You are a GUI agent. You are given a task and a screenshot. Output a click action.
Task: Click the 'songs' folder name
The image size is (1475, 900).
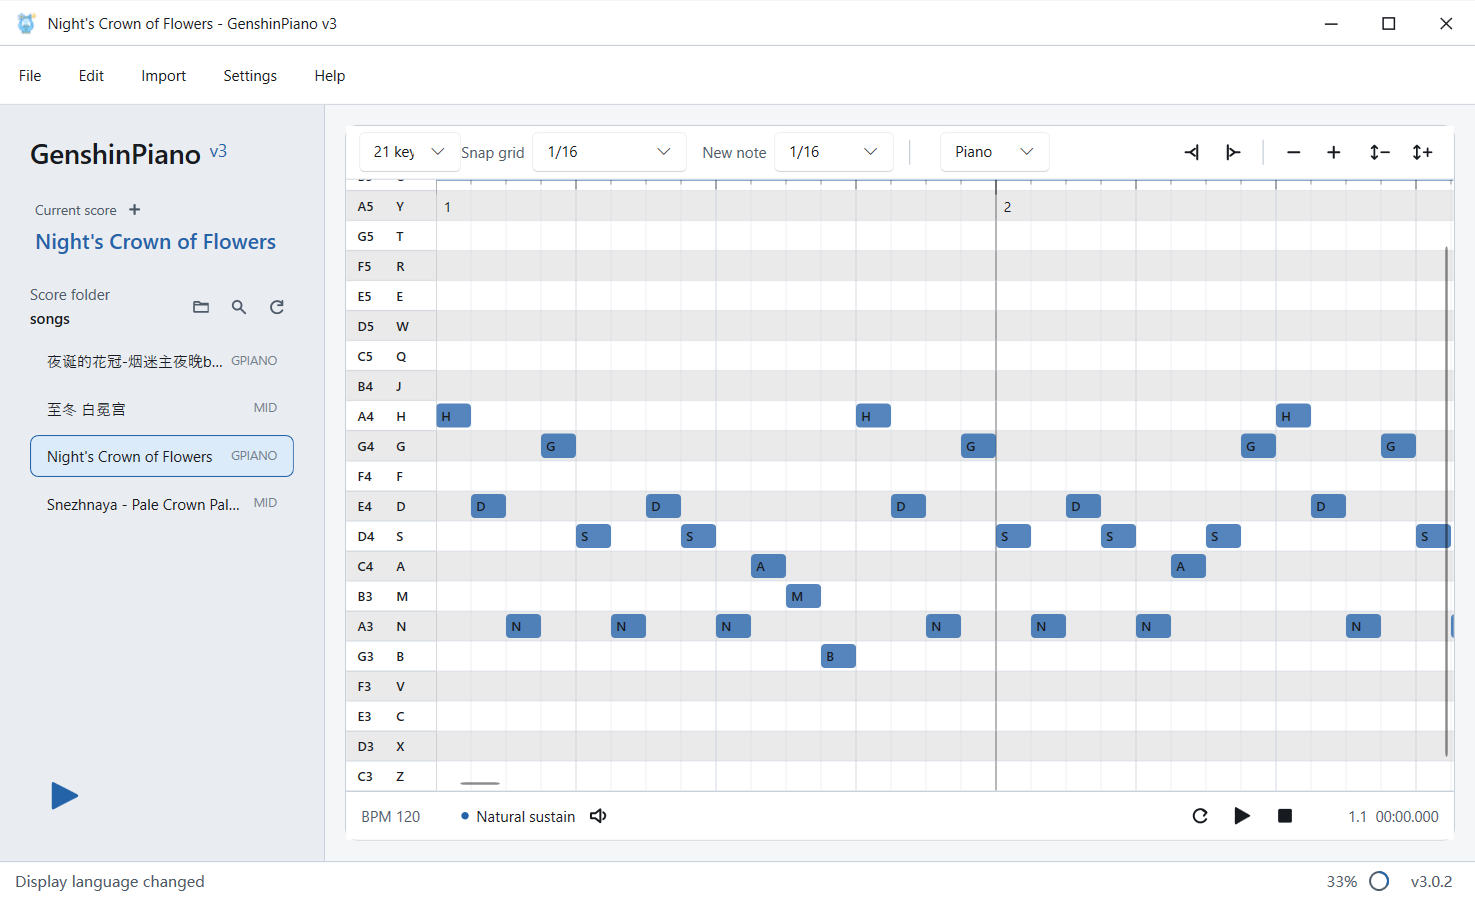click(50, 319)
